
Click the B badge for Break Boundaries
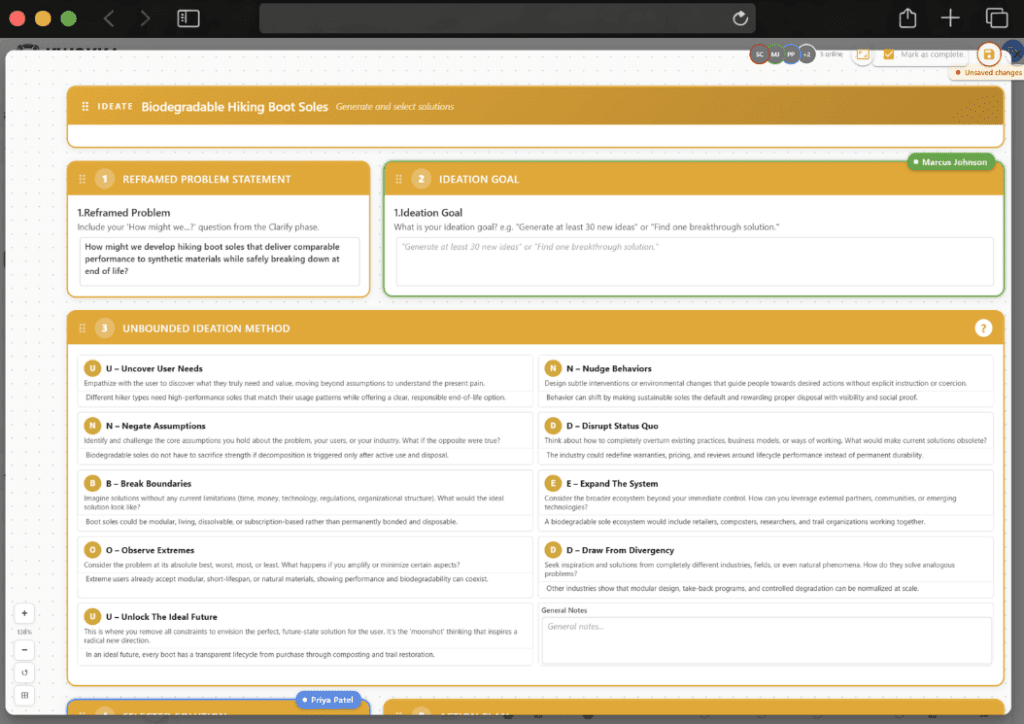92,483
